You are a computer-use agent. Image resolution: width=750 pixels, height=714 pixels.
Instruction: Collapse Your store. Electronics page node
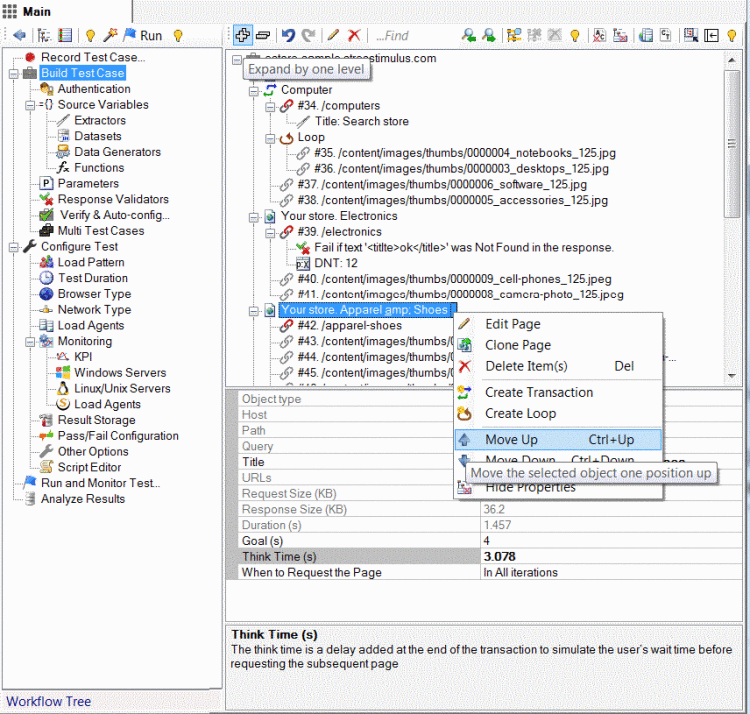tap(254, 217)
